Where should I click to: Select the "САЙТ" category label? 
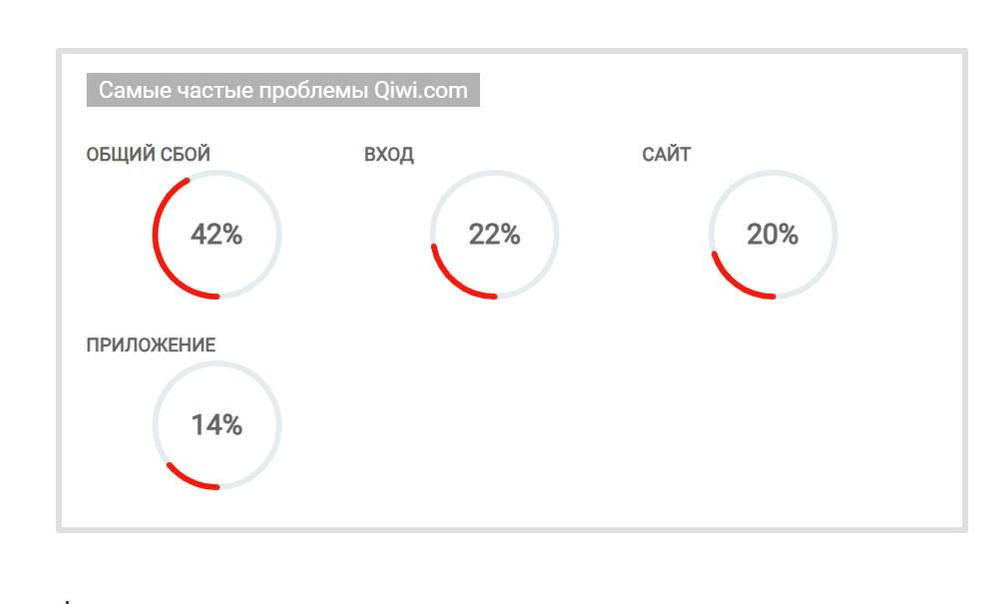tap(666, 155)
